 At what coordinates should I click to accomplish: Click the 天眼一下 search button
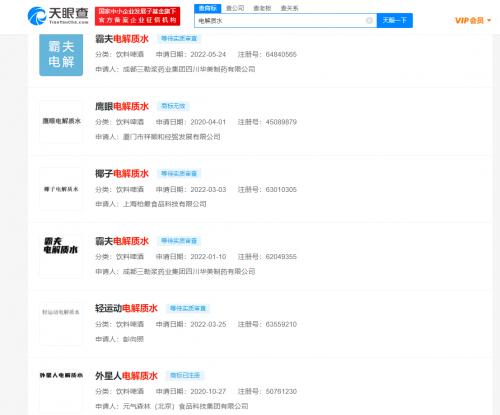395,21
